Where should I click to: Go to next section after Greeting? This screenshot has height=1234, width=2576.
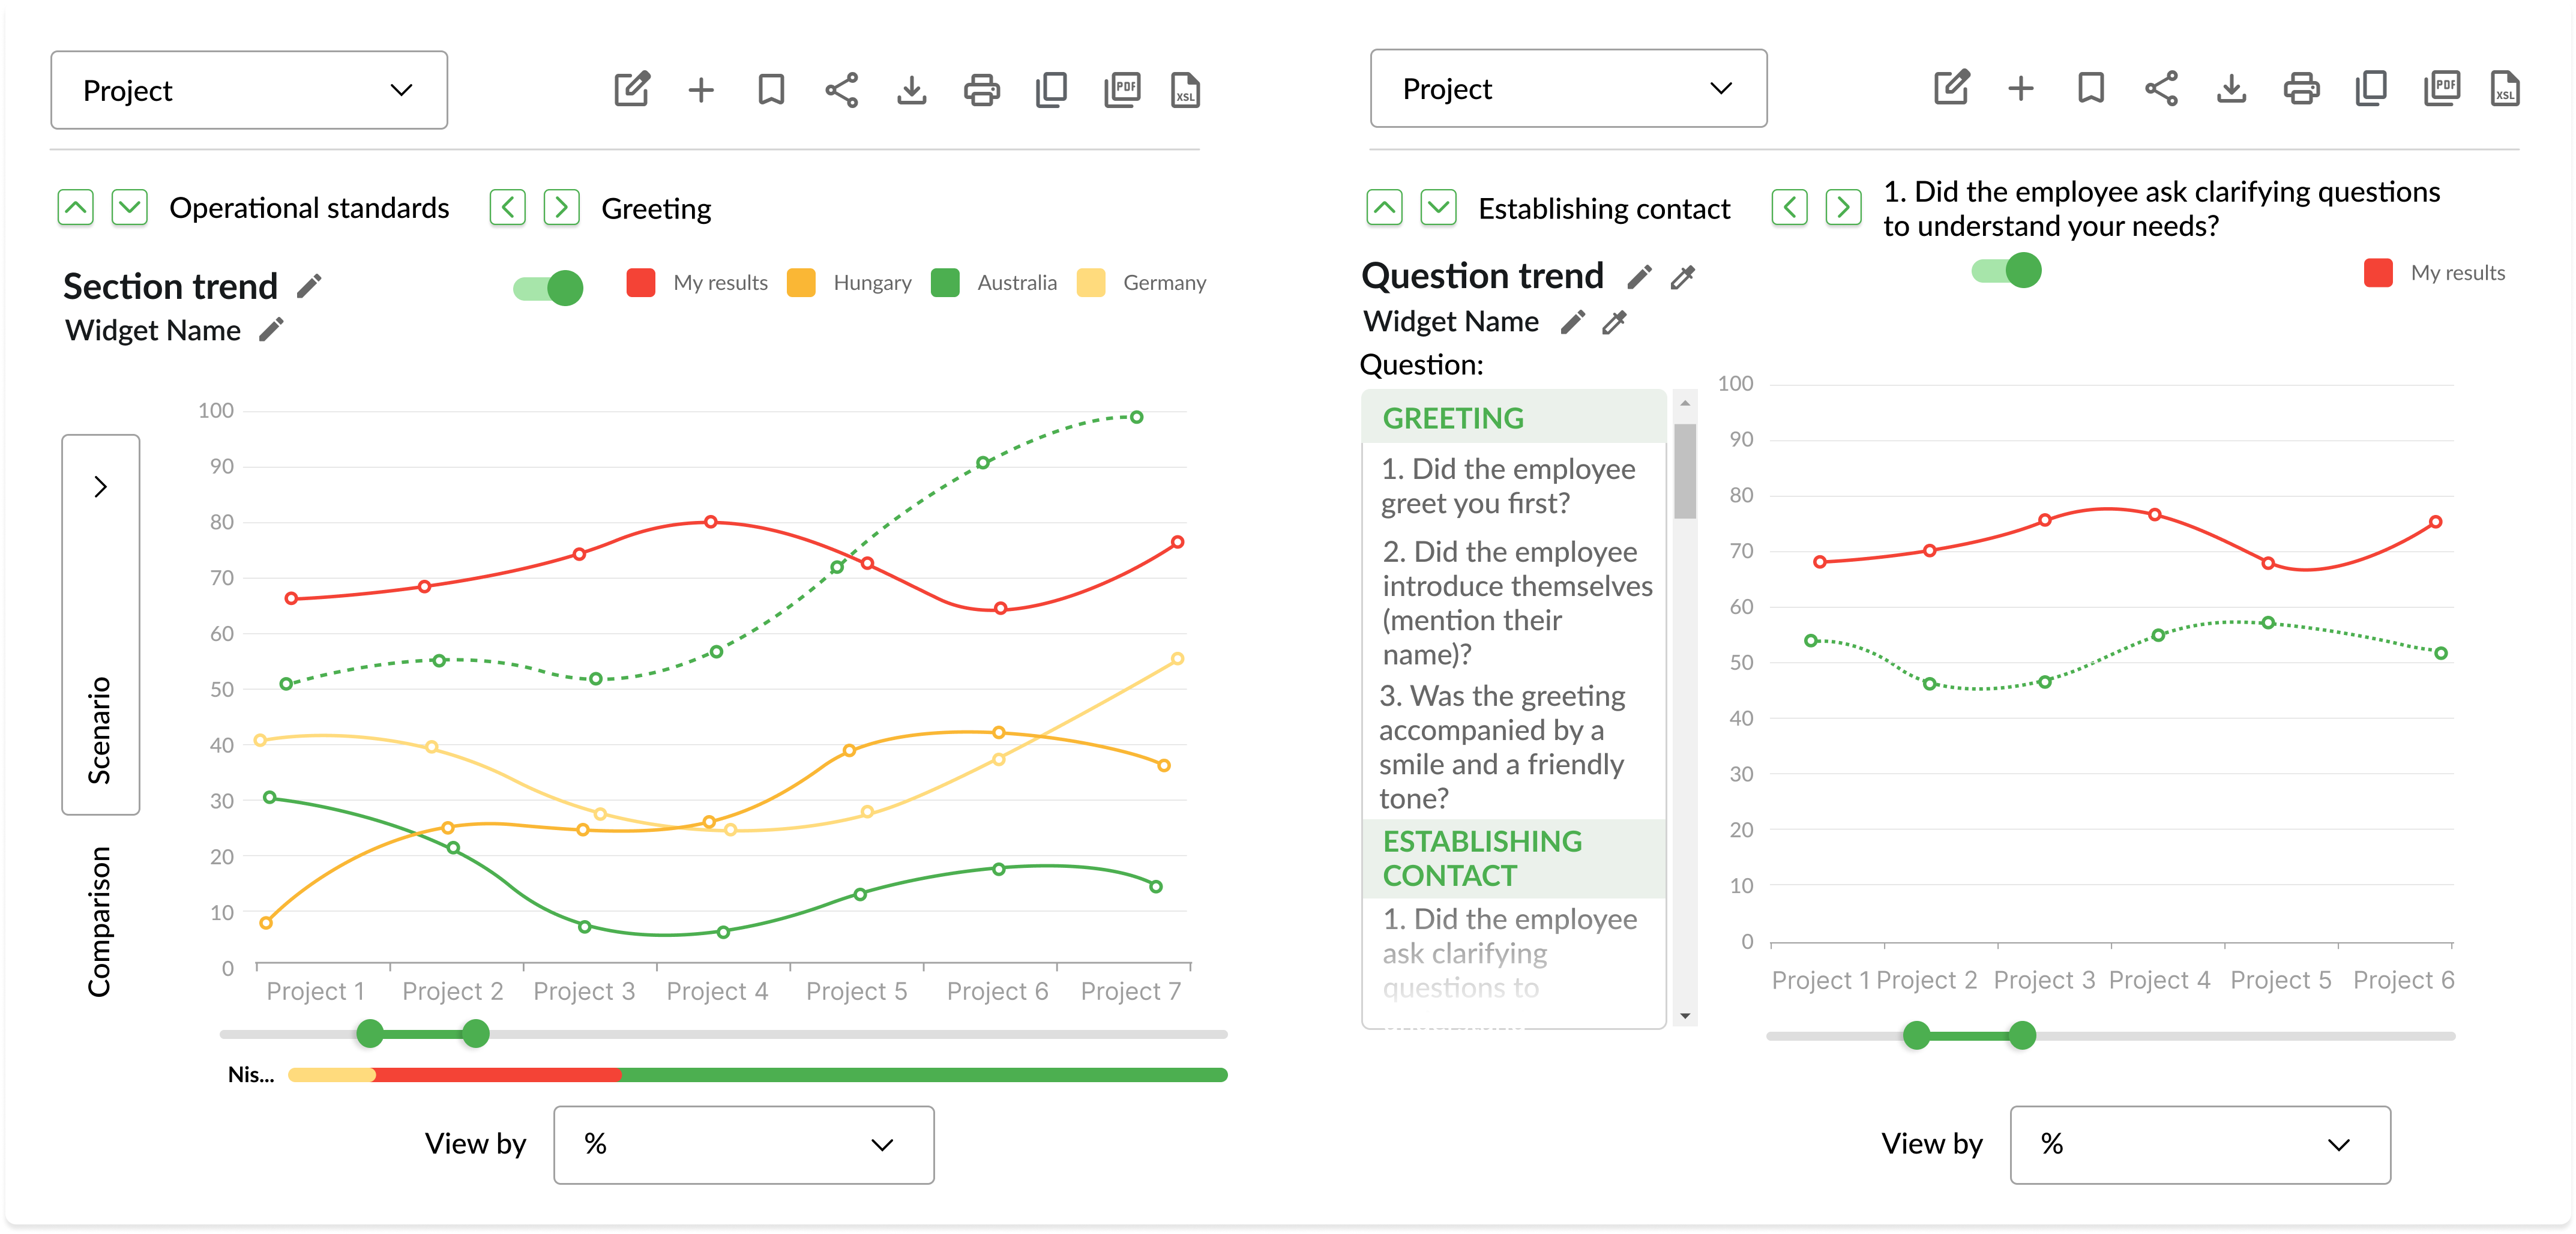(x=562, y=208)
